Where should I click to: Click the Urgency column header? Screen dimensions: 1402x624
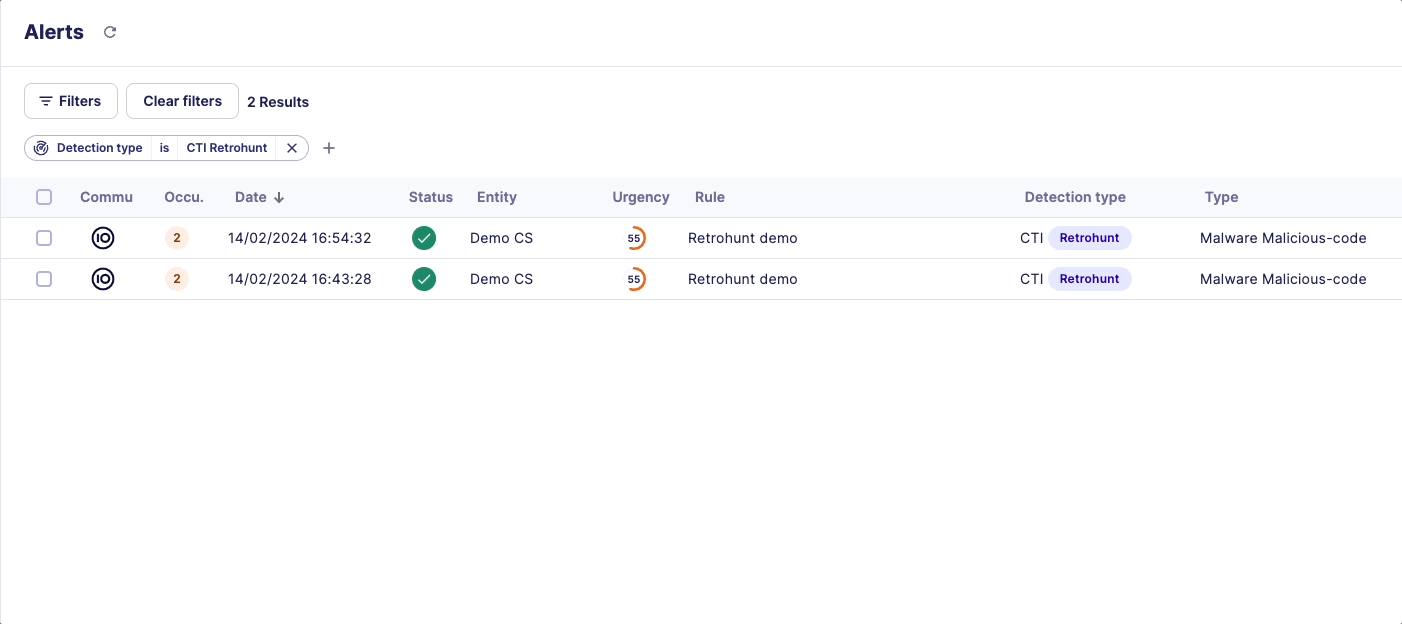point(640,197)
